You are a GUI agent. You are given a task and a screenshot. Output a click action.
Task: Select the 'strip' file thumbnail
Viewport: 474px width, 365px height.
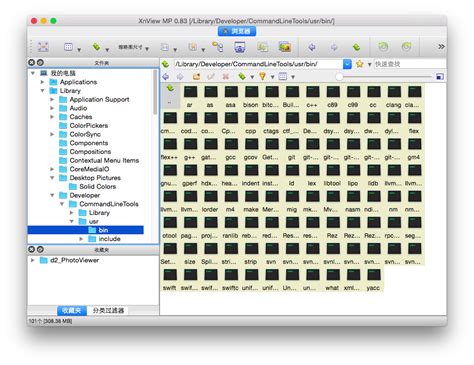click(251, 253)
